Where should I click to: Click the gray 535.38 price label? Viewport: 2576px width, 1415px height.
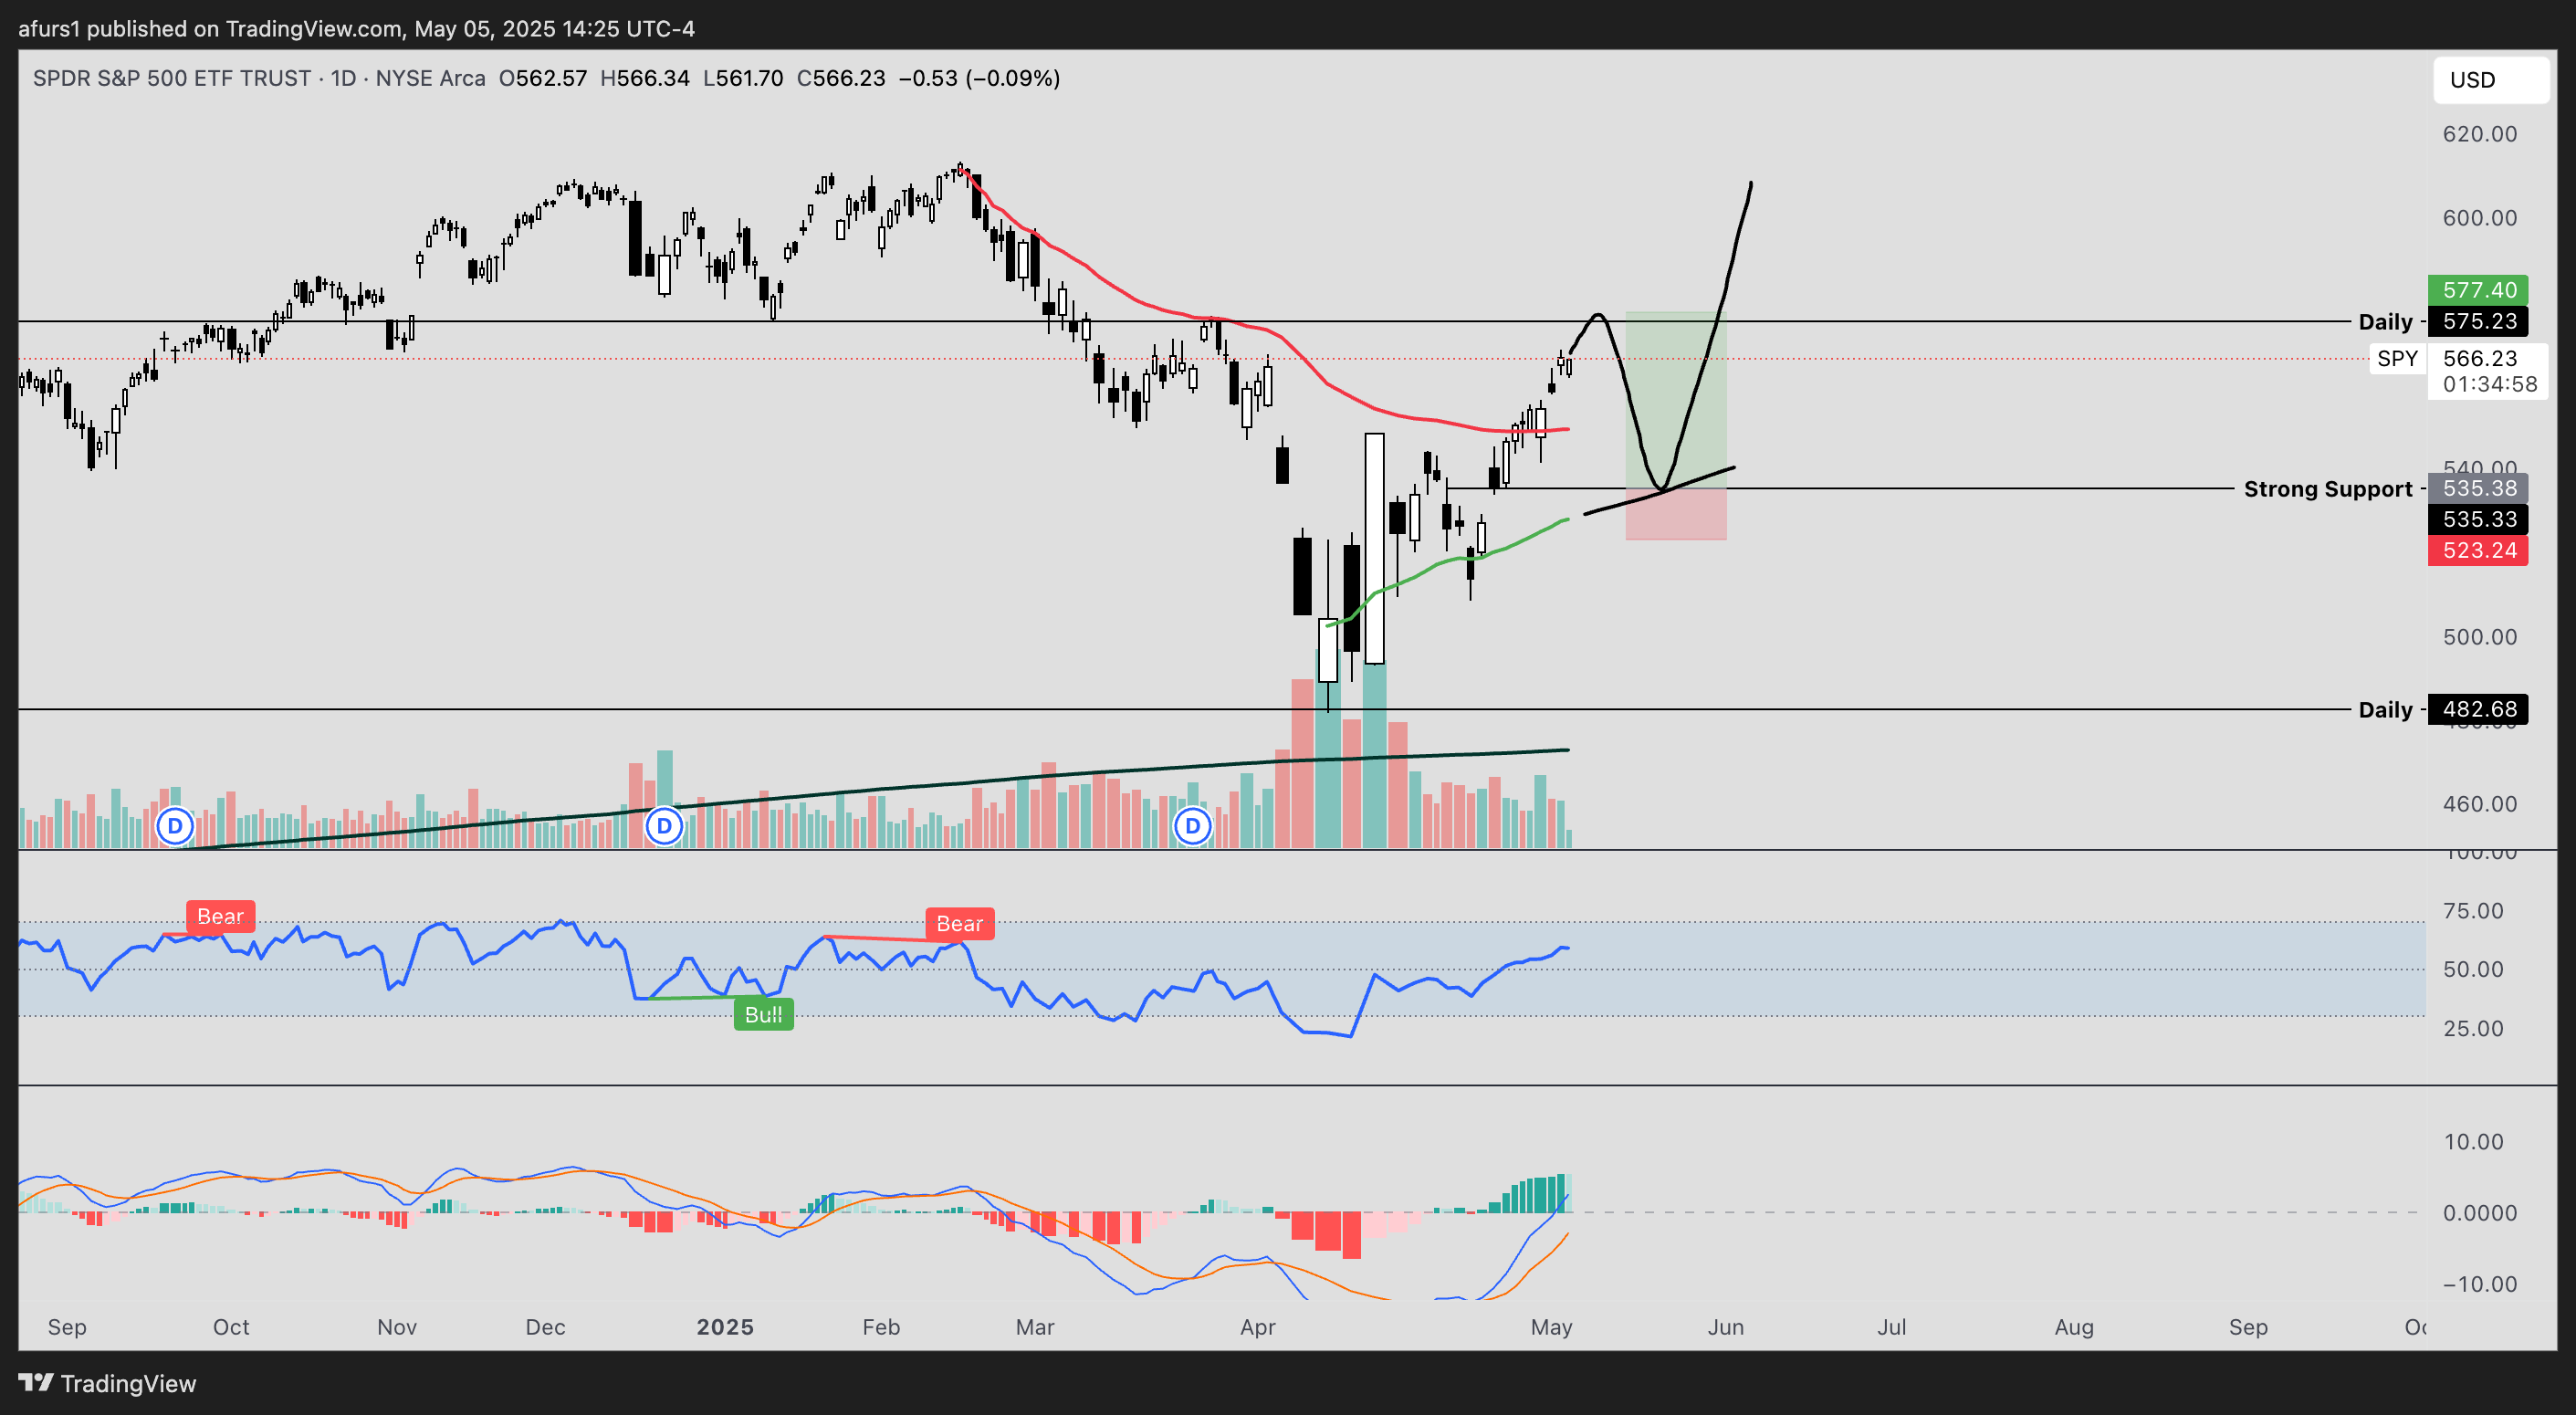[2478, 488]
